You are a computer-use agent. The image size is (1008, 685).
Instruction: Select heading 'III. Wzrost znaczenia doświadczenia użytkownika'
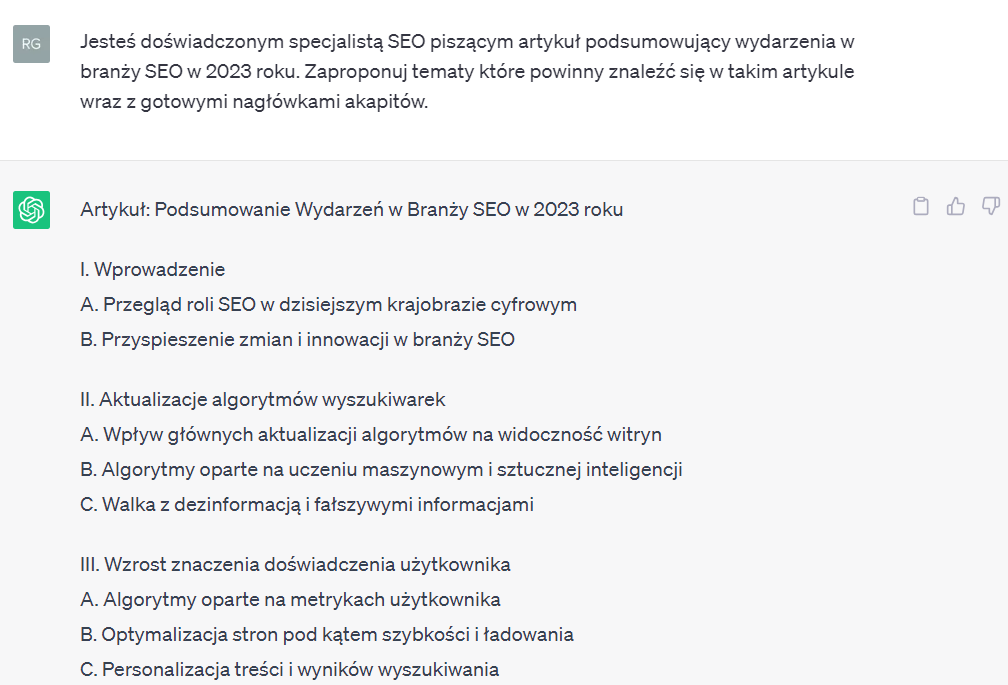tap(295, 564)
